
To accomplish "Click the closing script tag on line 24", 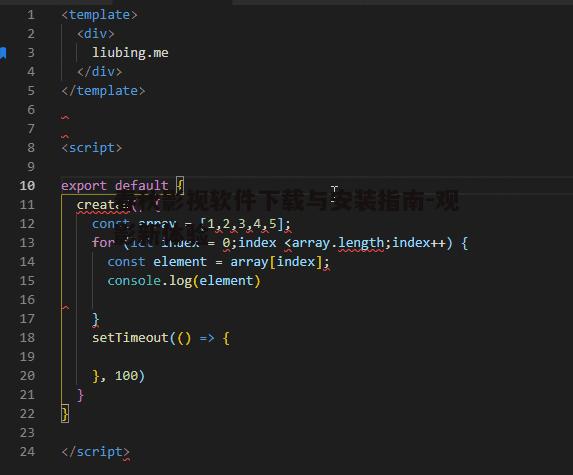I will [95, 452].
